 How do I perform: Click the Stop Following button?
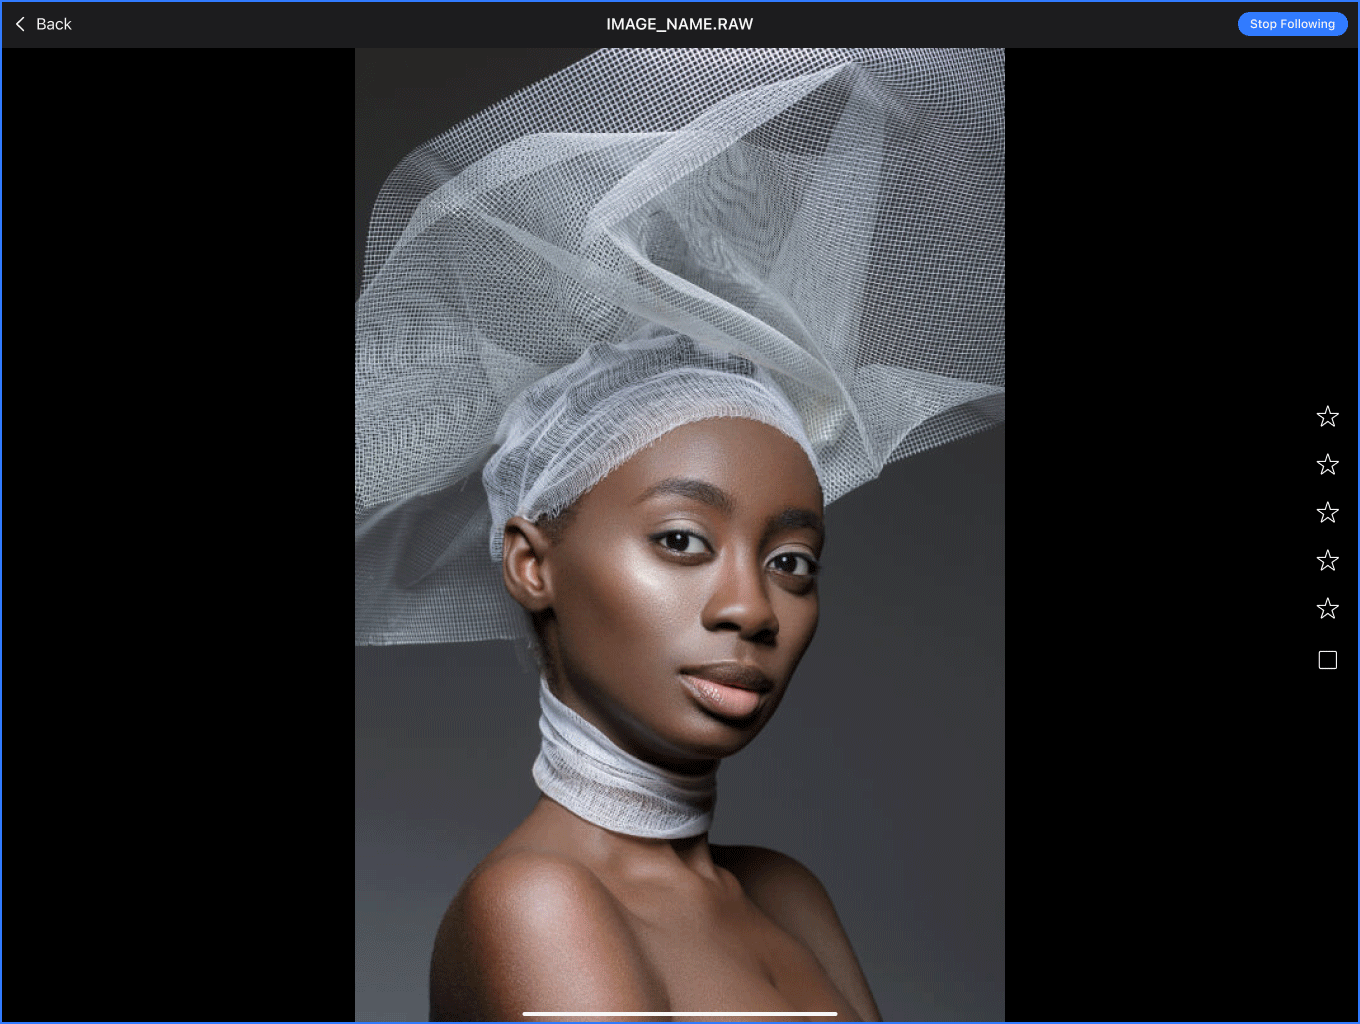coord(1292,24)
